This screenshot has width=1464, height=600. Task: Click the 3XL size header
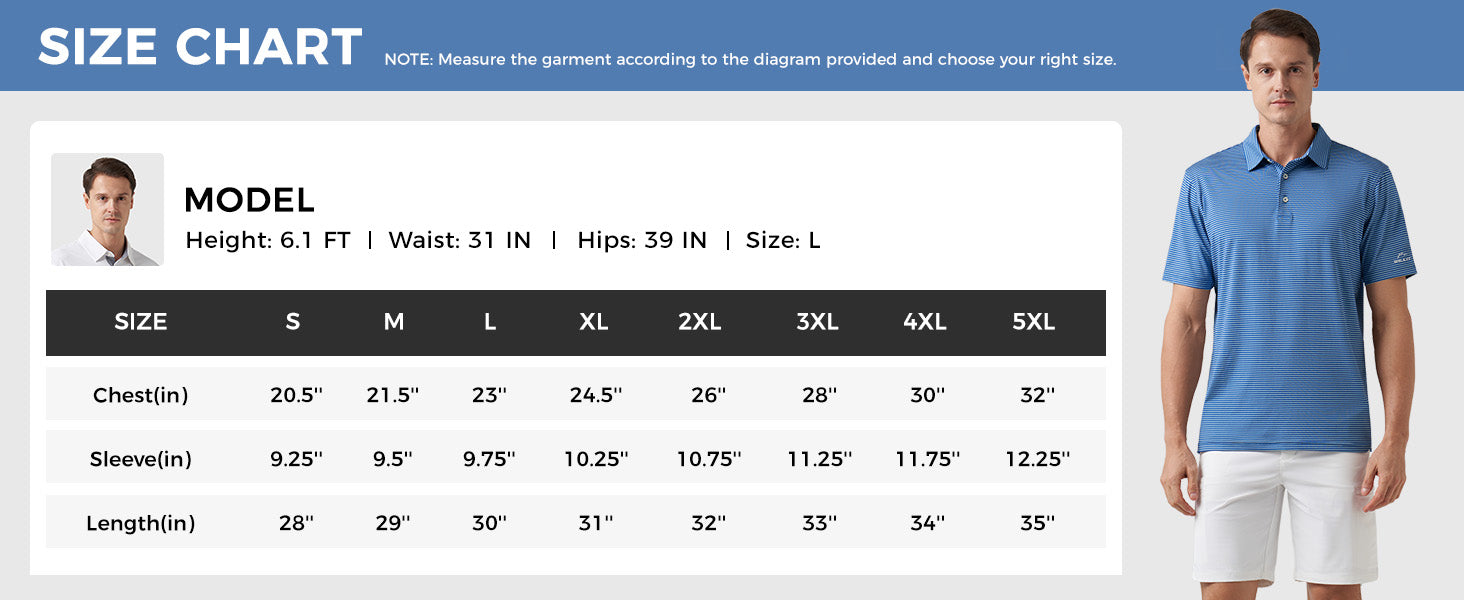click(x=817, y=322)
